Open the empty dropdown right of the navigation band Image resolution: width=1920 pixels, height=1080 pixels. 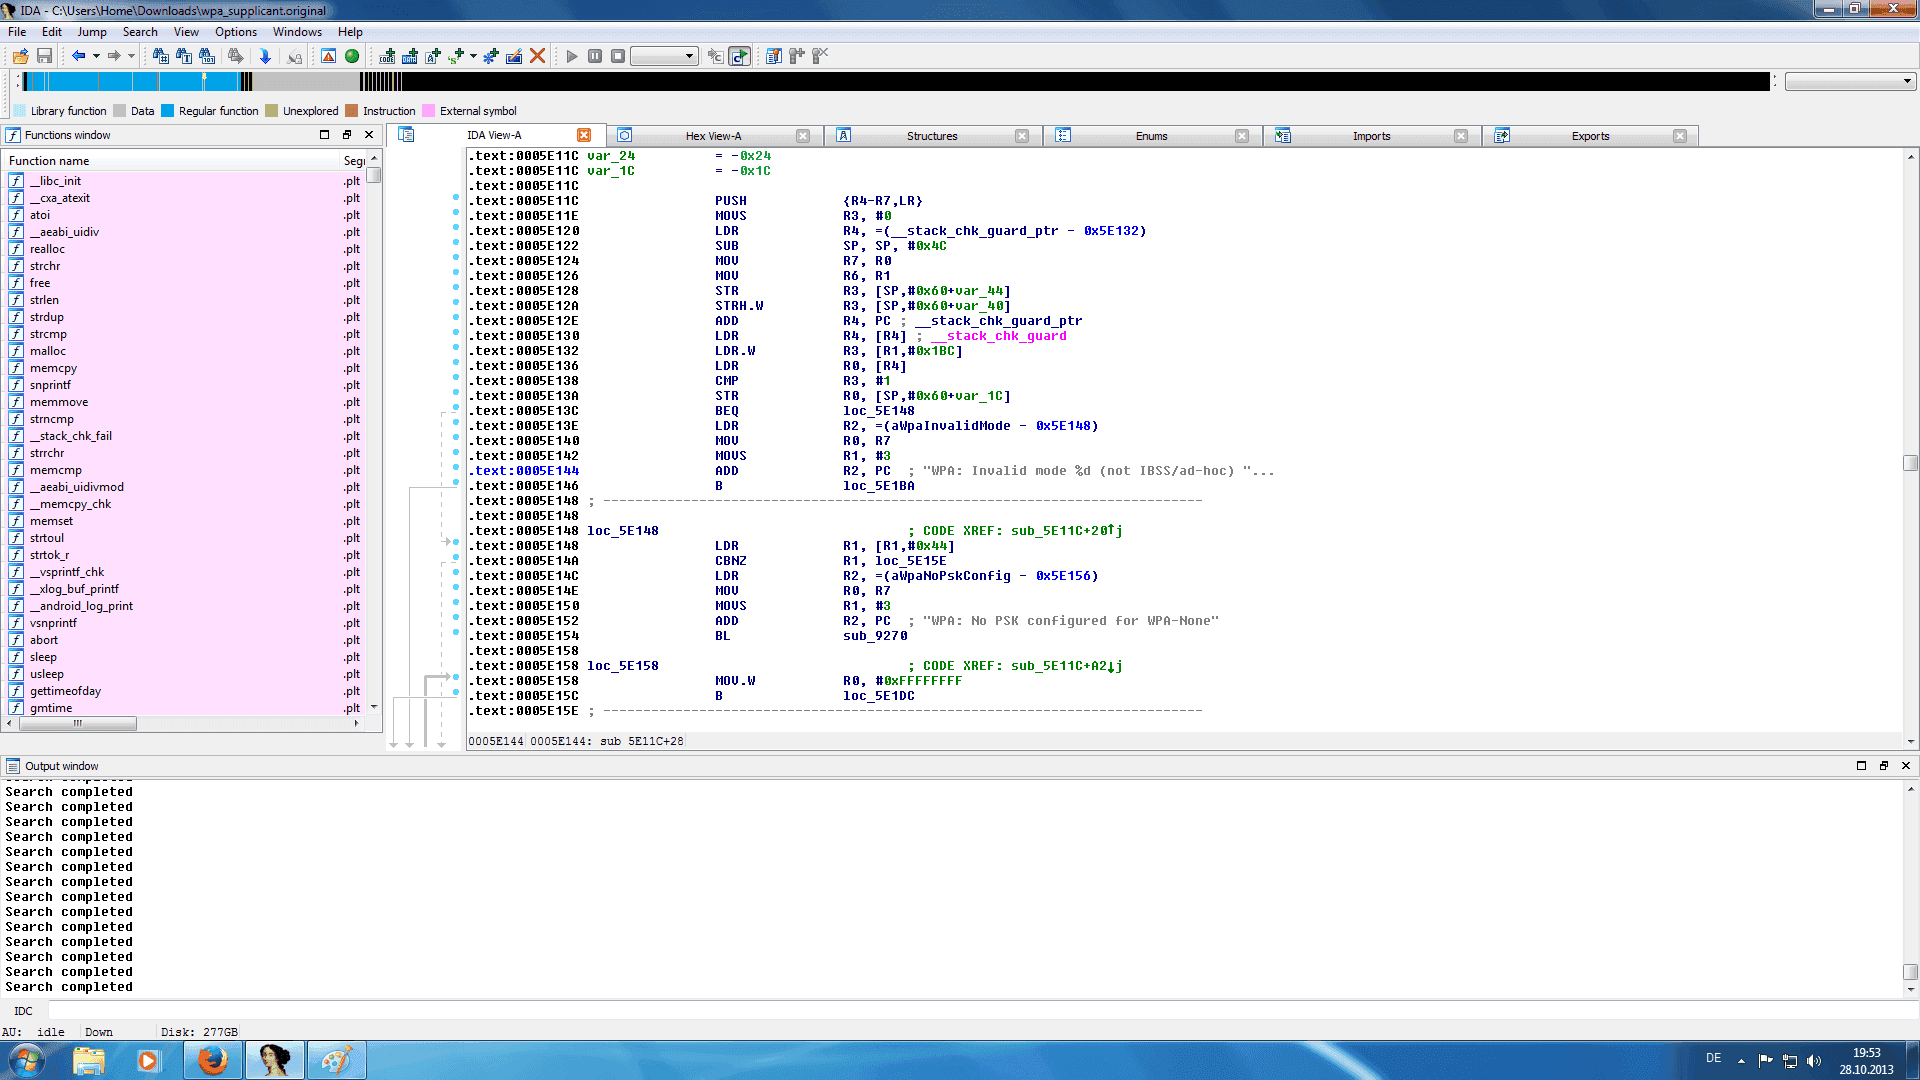(x=1850, y=81)
